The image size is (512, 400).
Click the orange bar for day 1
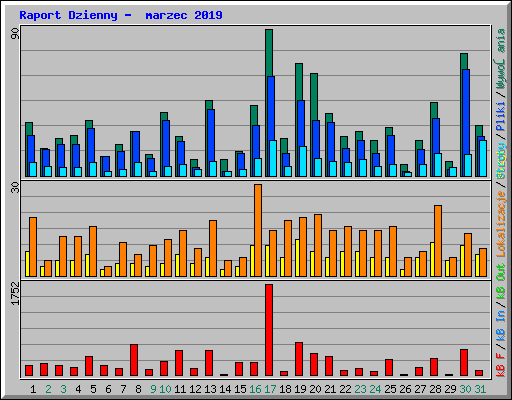tap(33, 247)
